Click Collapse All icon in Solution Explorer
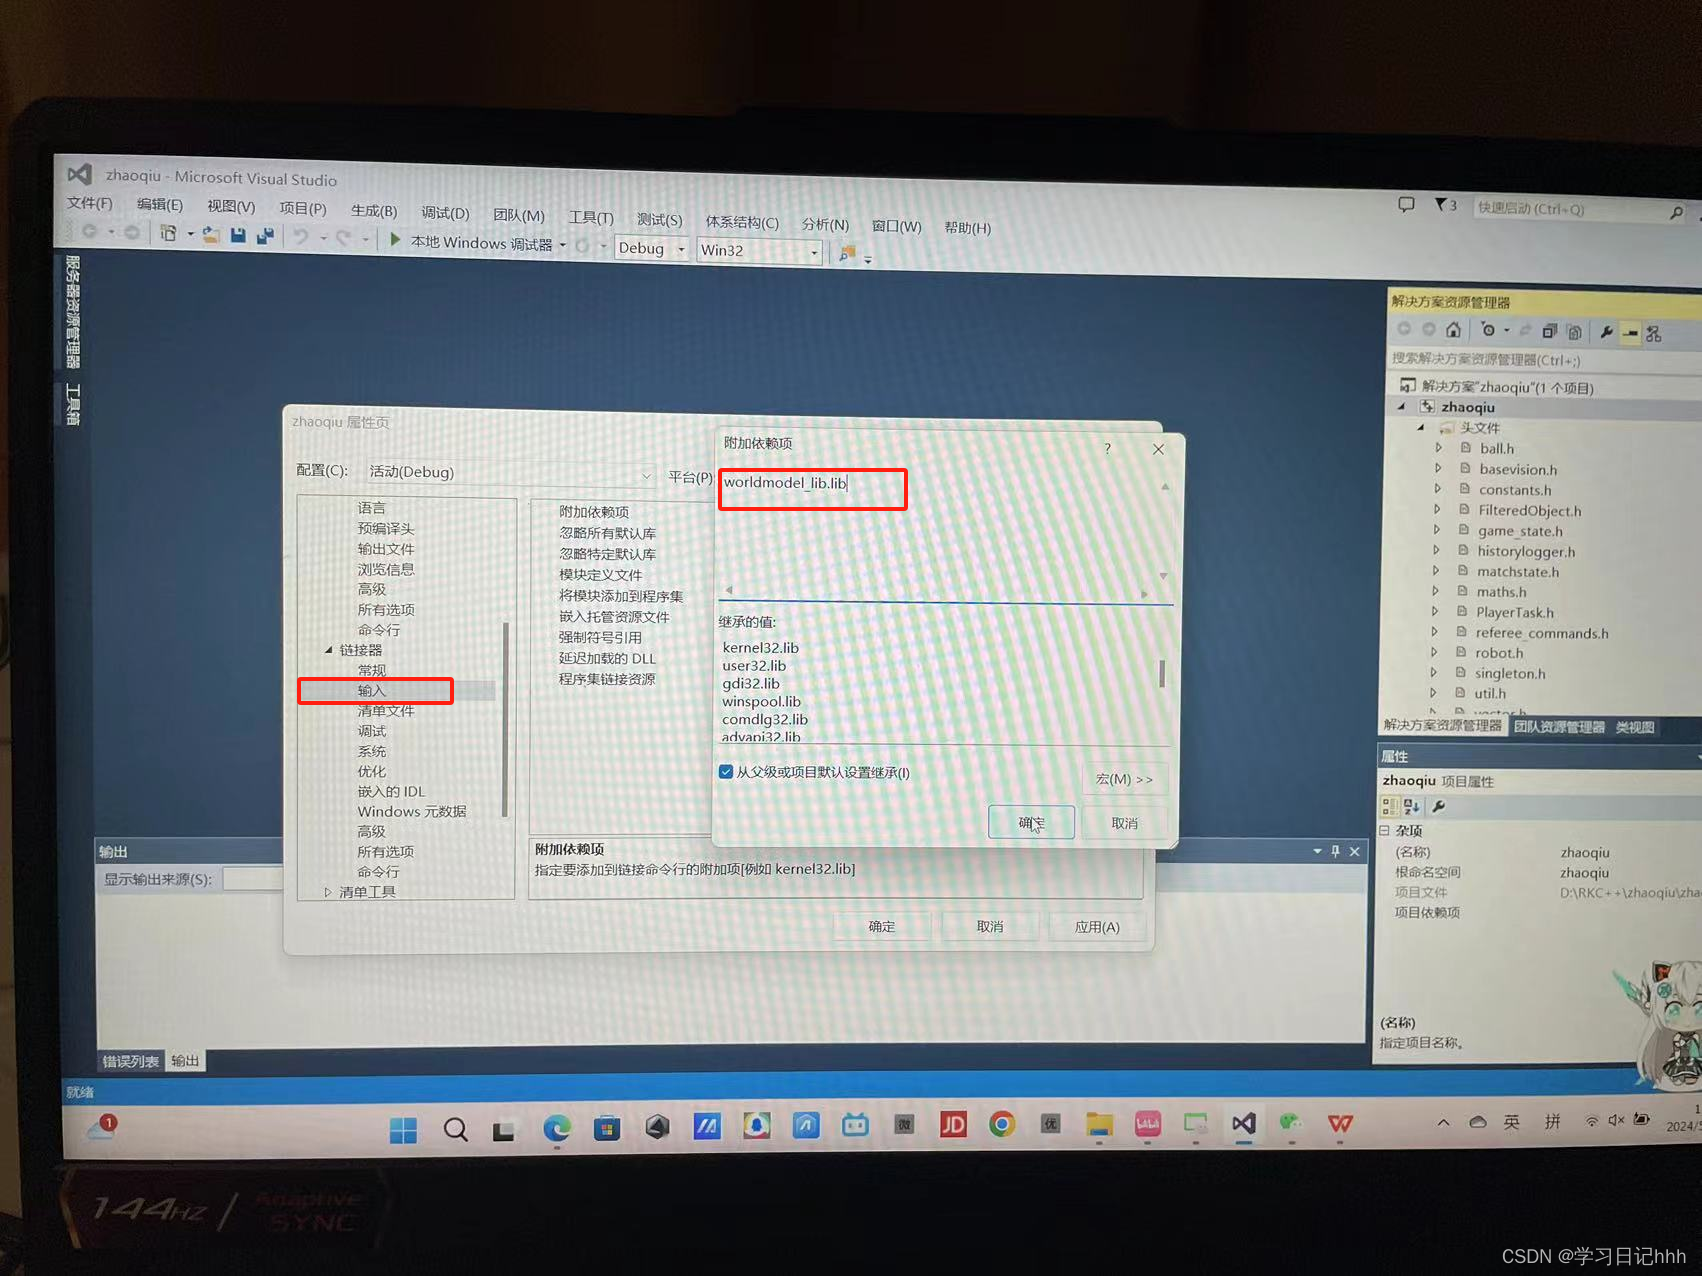Image resolution: width=1702 pixels, height=1276 pixels. pyautogui.click(x=1549, y=331)
